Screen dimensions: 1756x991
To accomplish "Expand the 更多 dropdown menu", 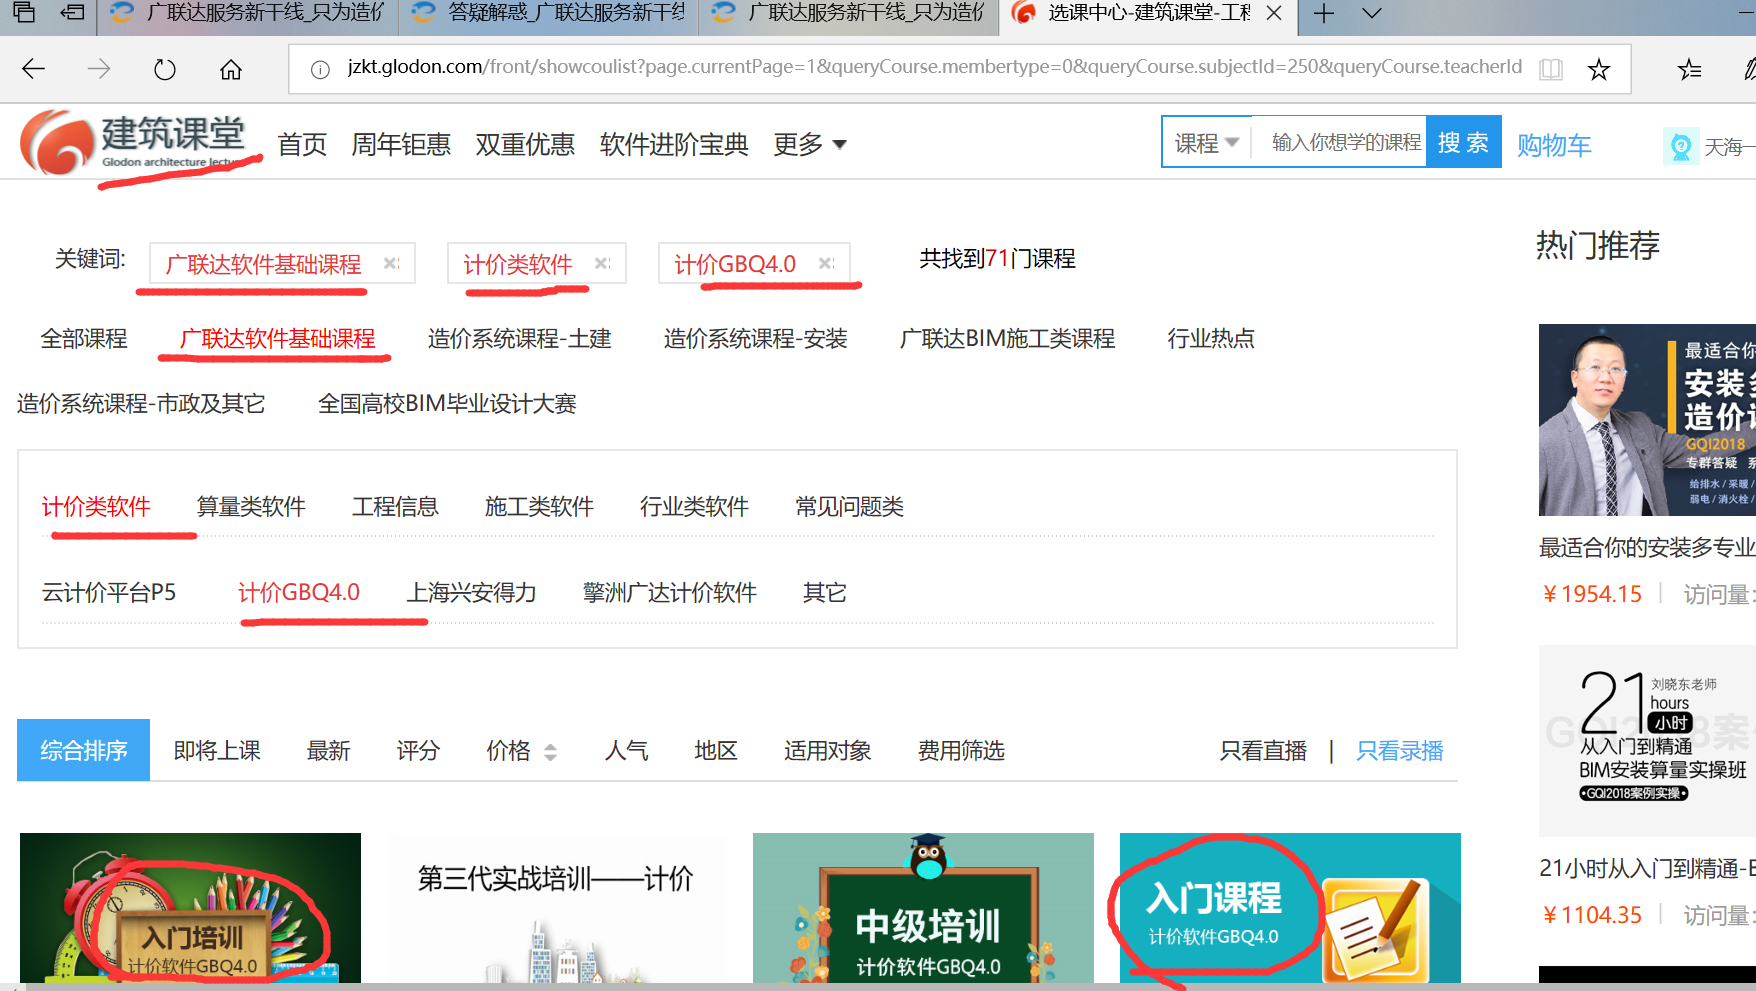I will [810, 144].
